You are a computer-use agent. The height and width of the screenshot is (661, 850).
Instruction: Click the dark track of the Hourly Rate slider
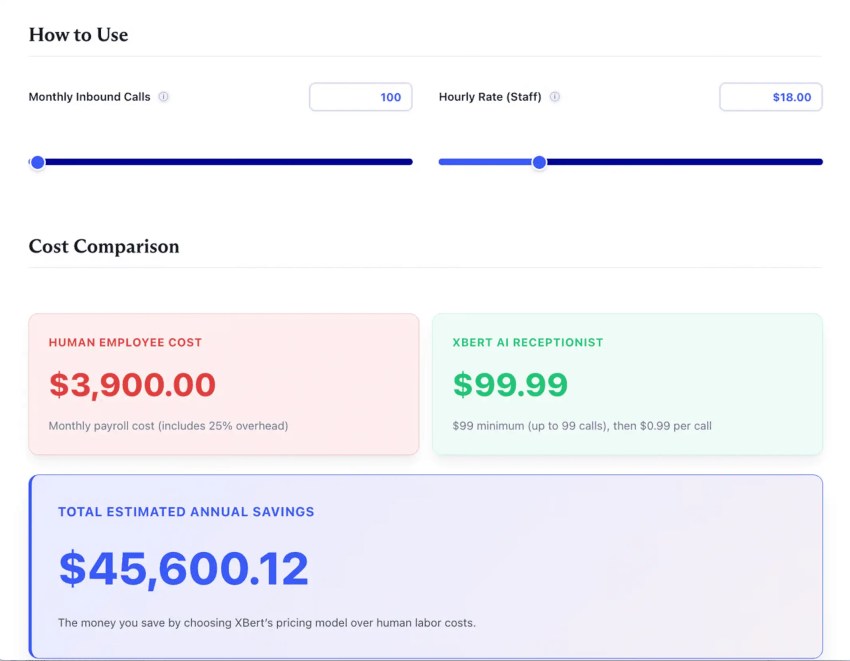click(x=685, y=162)
